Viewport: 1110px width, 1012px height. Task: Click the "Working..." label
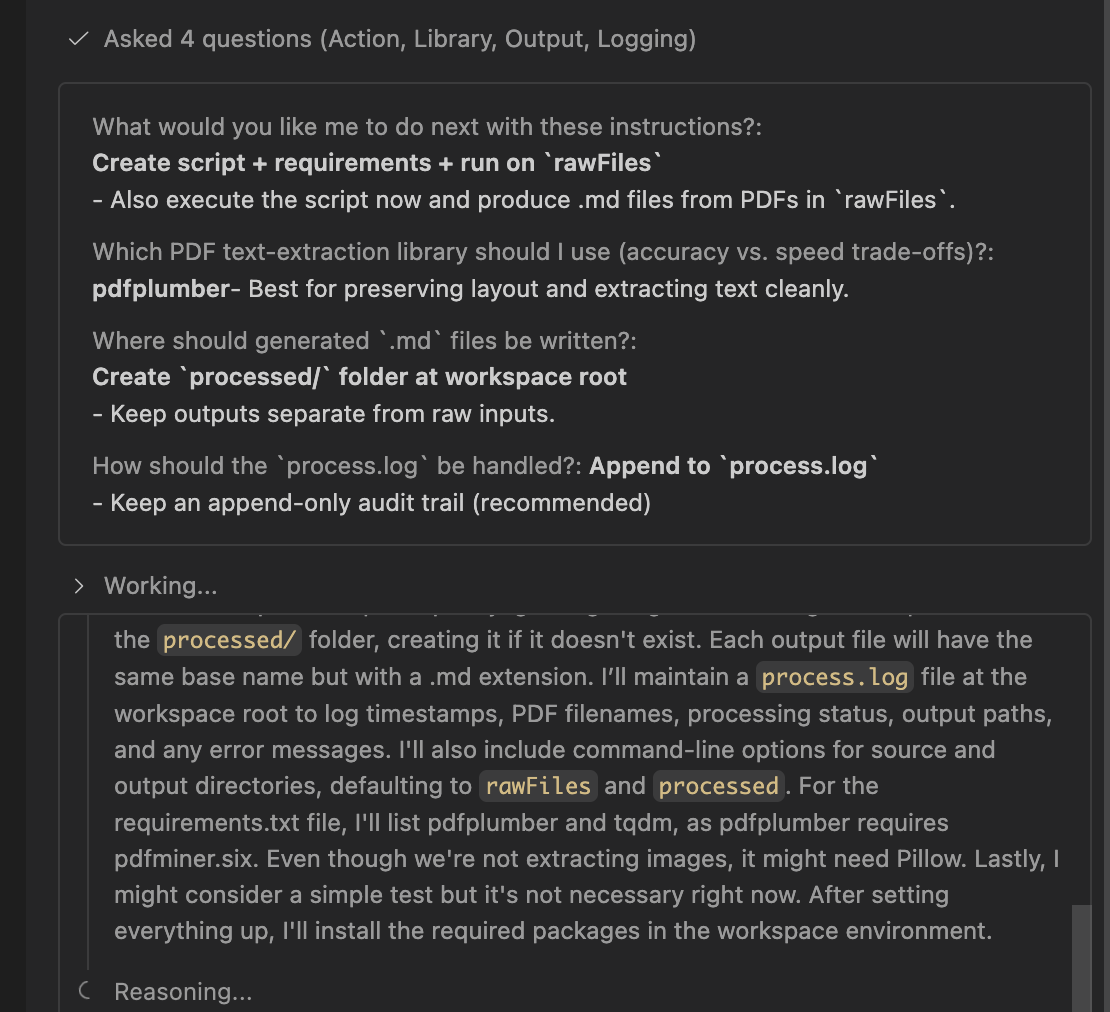(x=161, y=585)
